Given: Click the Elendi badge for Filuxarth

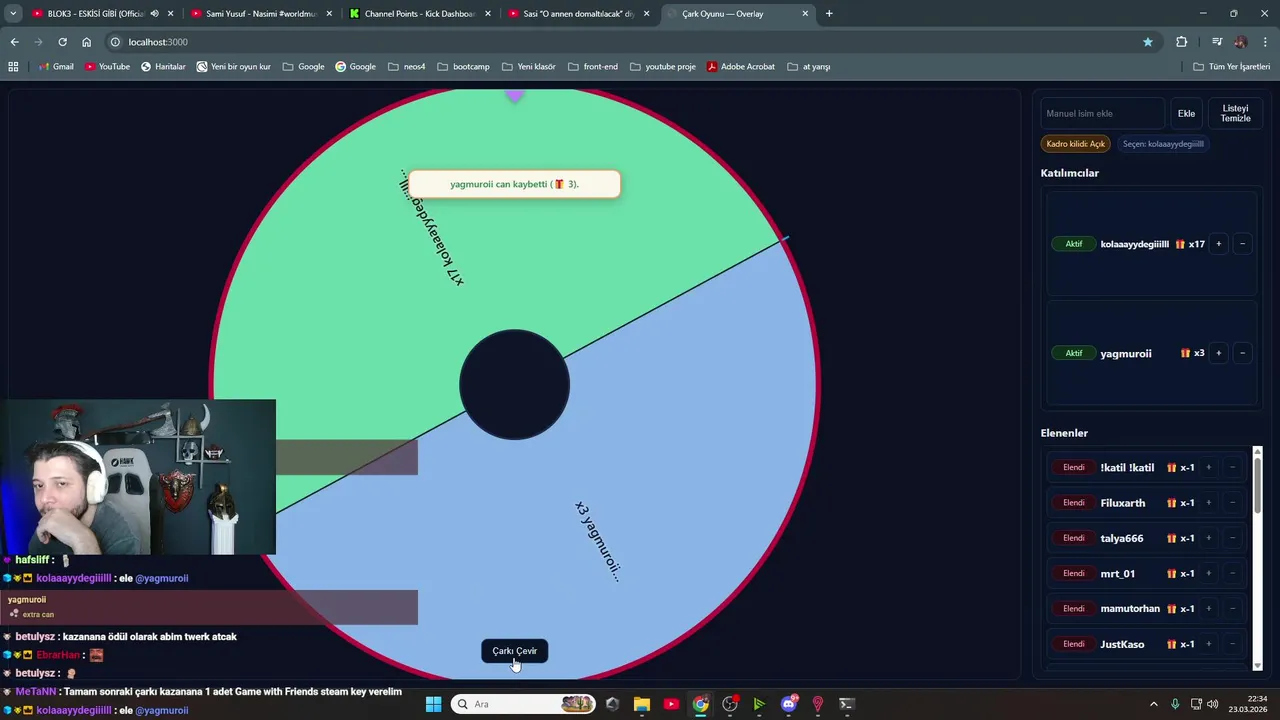Looking at the screenshot, I should 1073,503.
